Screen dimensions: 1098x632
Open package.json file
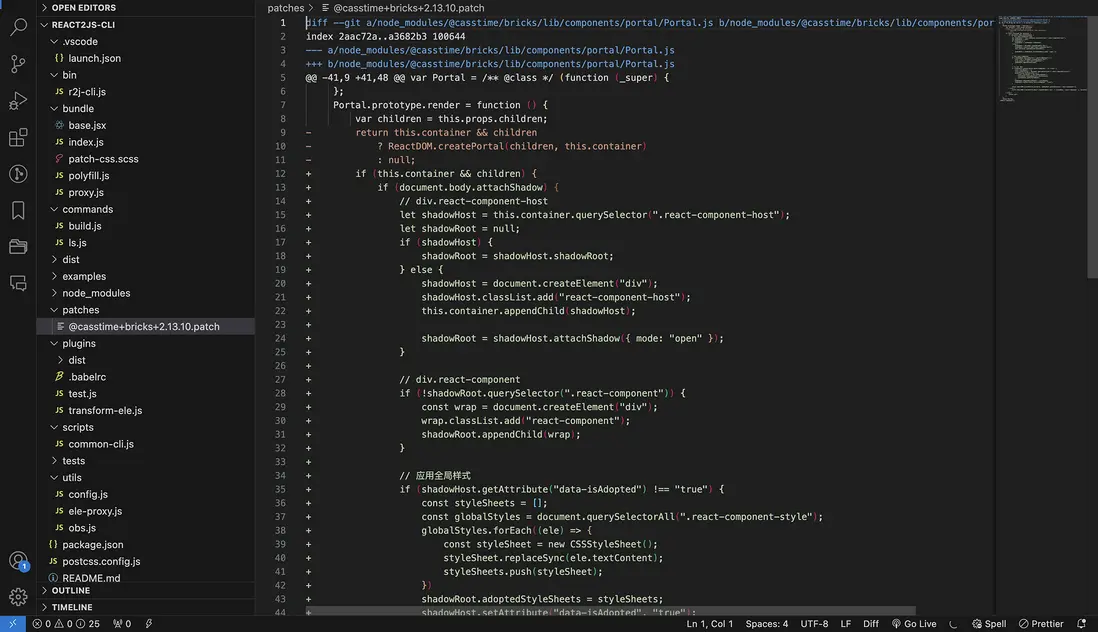[146, 545]
